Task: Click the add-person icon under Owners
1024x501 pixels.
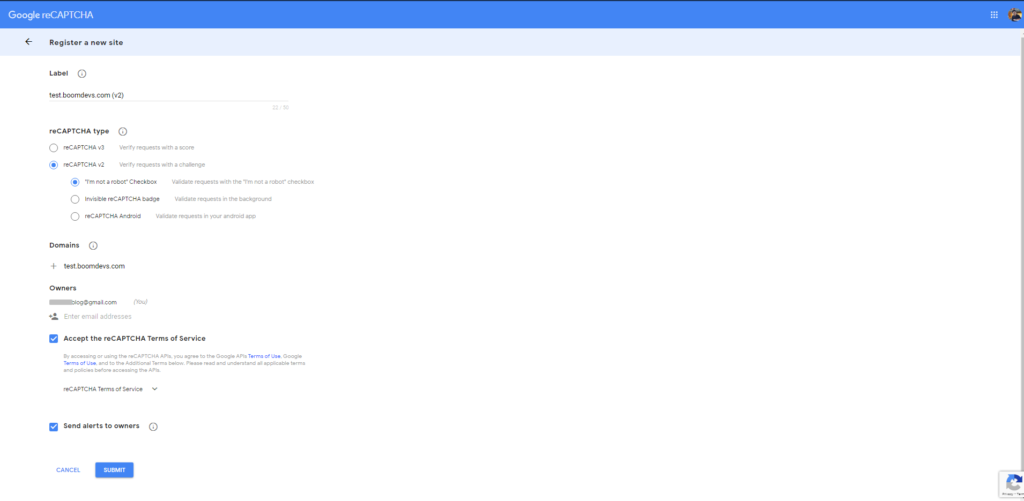Action: pos(54,316)
